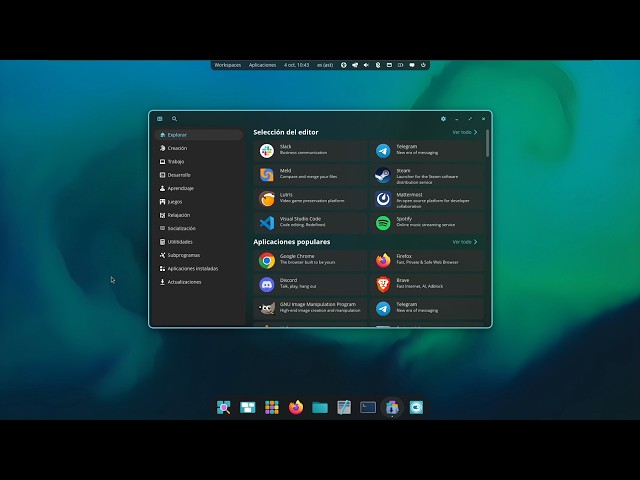The height and width of the screenshot is (480, 640).
Task: Open the es (ast) keyboard layout menu
Action: (x=325, y=65)
